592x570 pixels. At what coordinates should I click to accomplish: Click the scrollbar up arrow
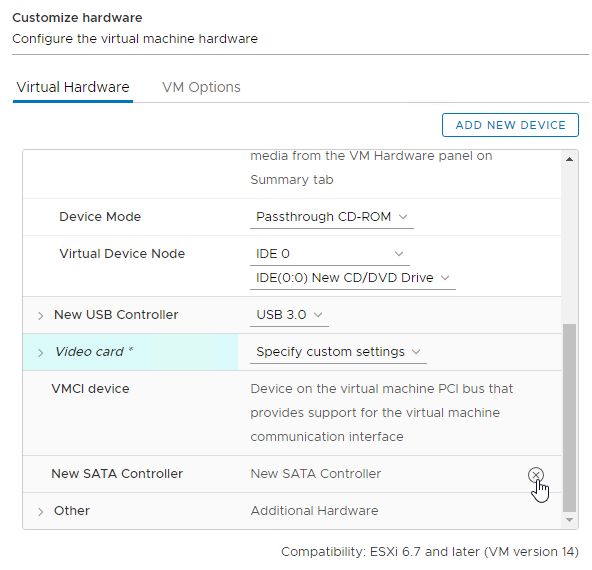(x=569, y=159)
